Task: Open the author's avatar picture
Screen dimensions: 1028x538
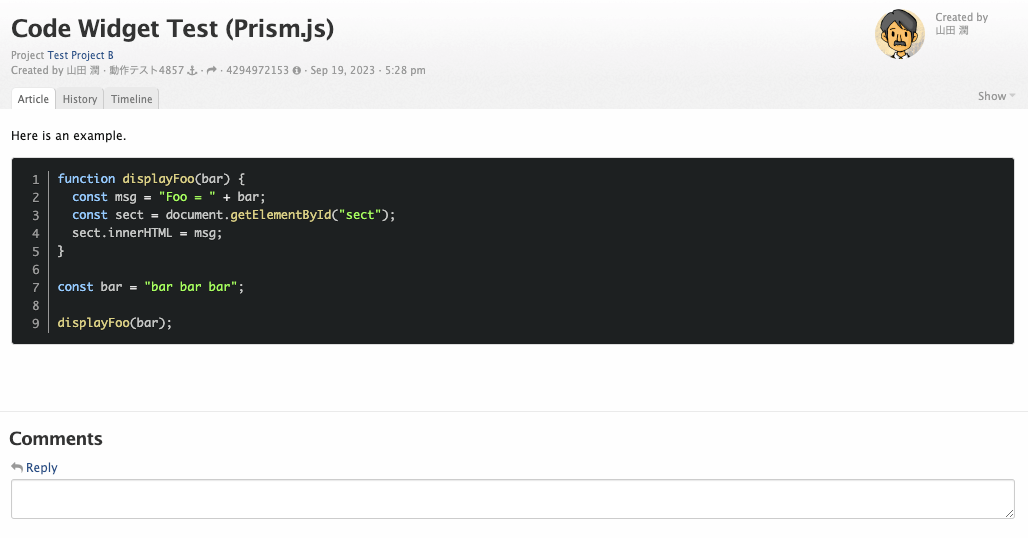Action: pos(899,35)
